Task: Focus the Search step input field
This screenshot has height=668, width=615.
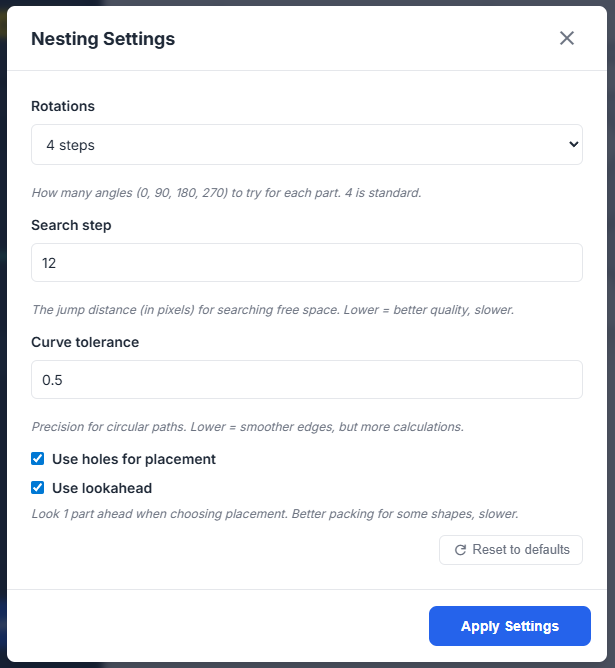Action: [306, 263]
